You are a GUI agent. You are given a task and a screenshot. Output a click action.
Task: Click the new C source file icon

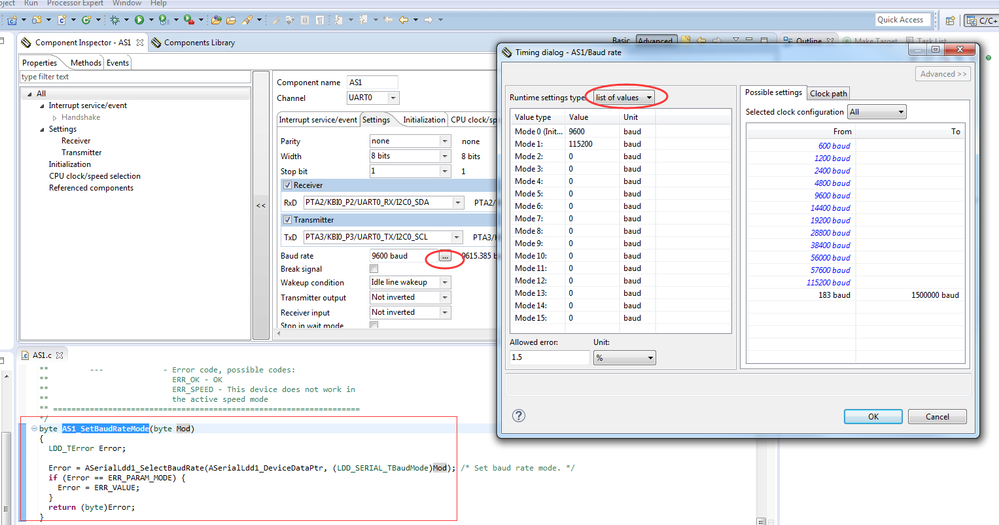pyautogui.click(x=61, y=20)
